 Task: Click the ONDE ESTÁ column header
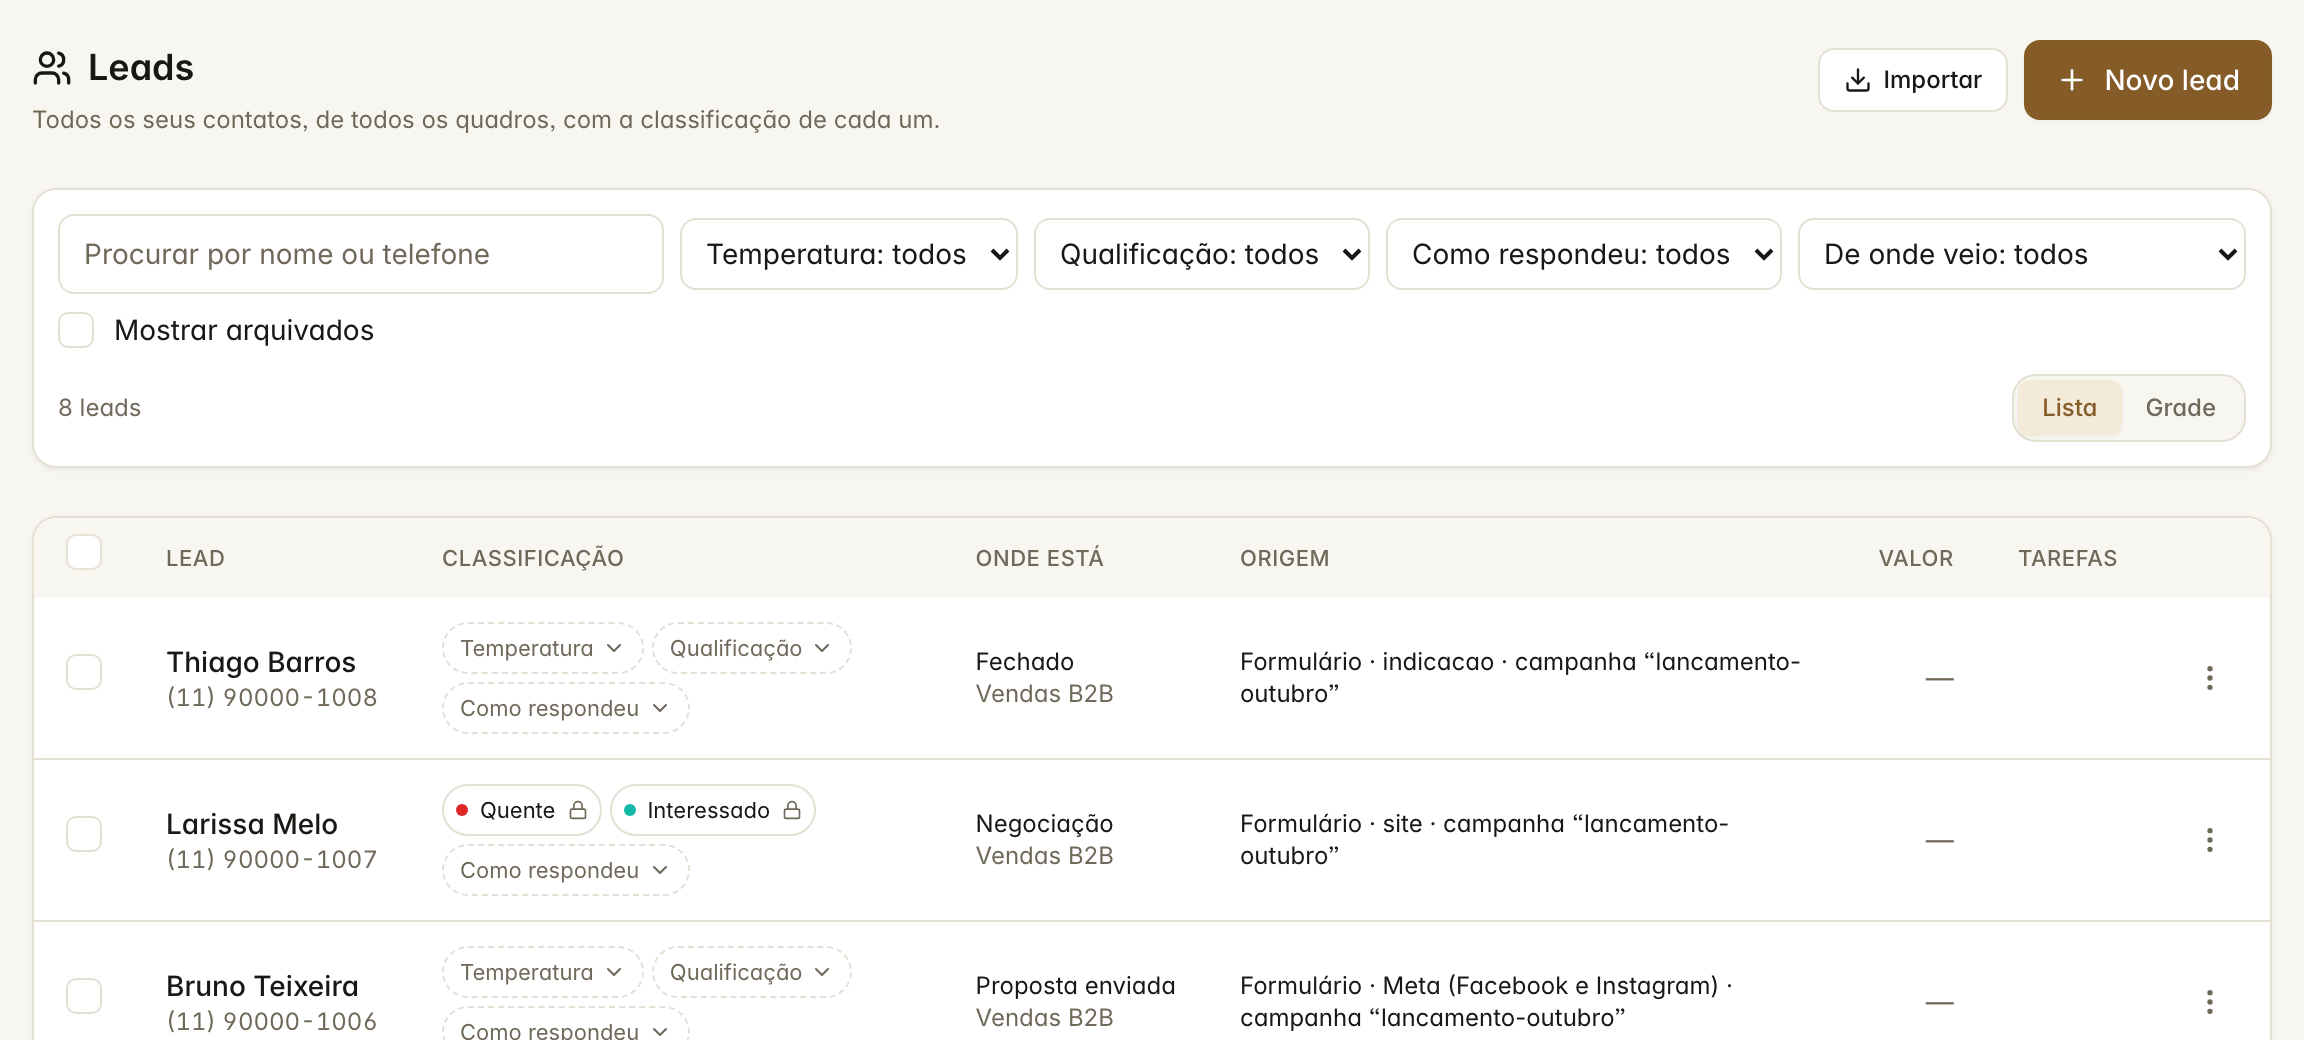point(1039,558)
